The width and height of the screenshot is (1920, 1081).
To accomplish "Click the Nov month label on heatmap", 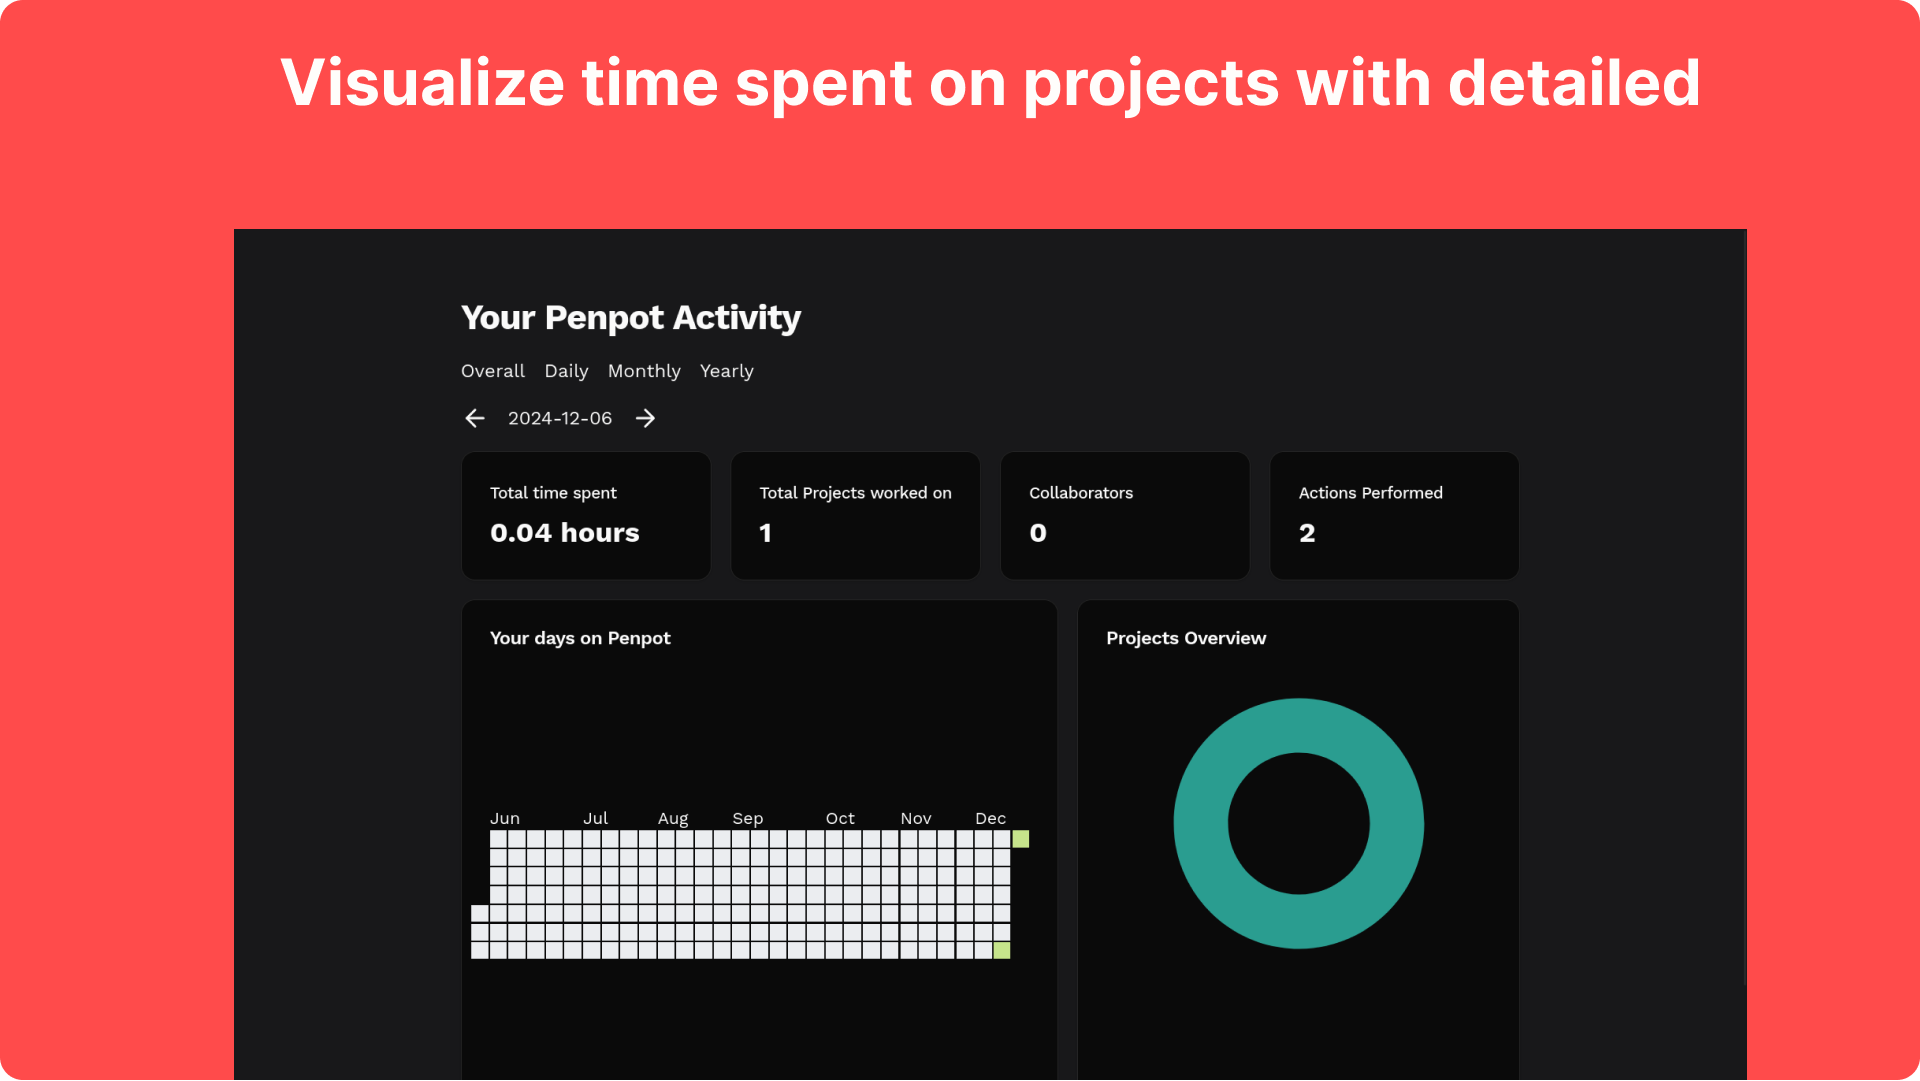I will (x=915, y=818).
